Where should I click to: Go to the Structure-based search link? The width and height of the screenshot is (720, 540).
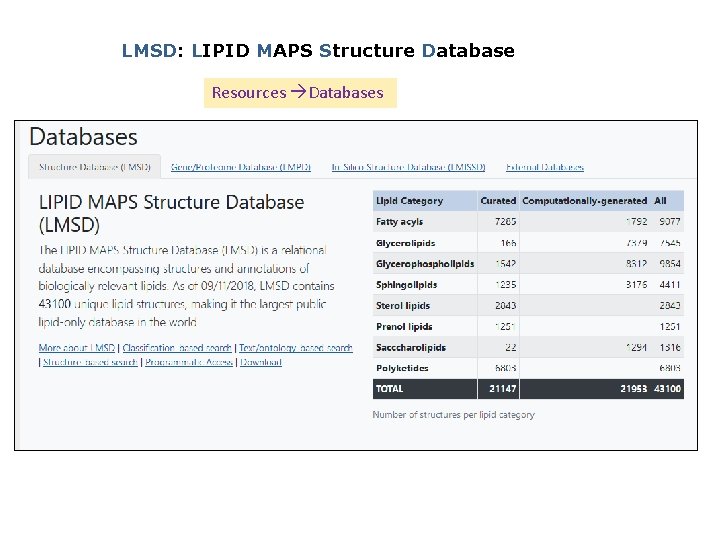[90, 362]
